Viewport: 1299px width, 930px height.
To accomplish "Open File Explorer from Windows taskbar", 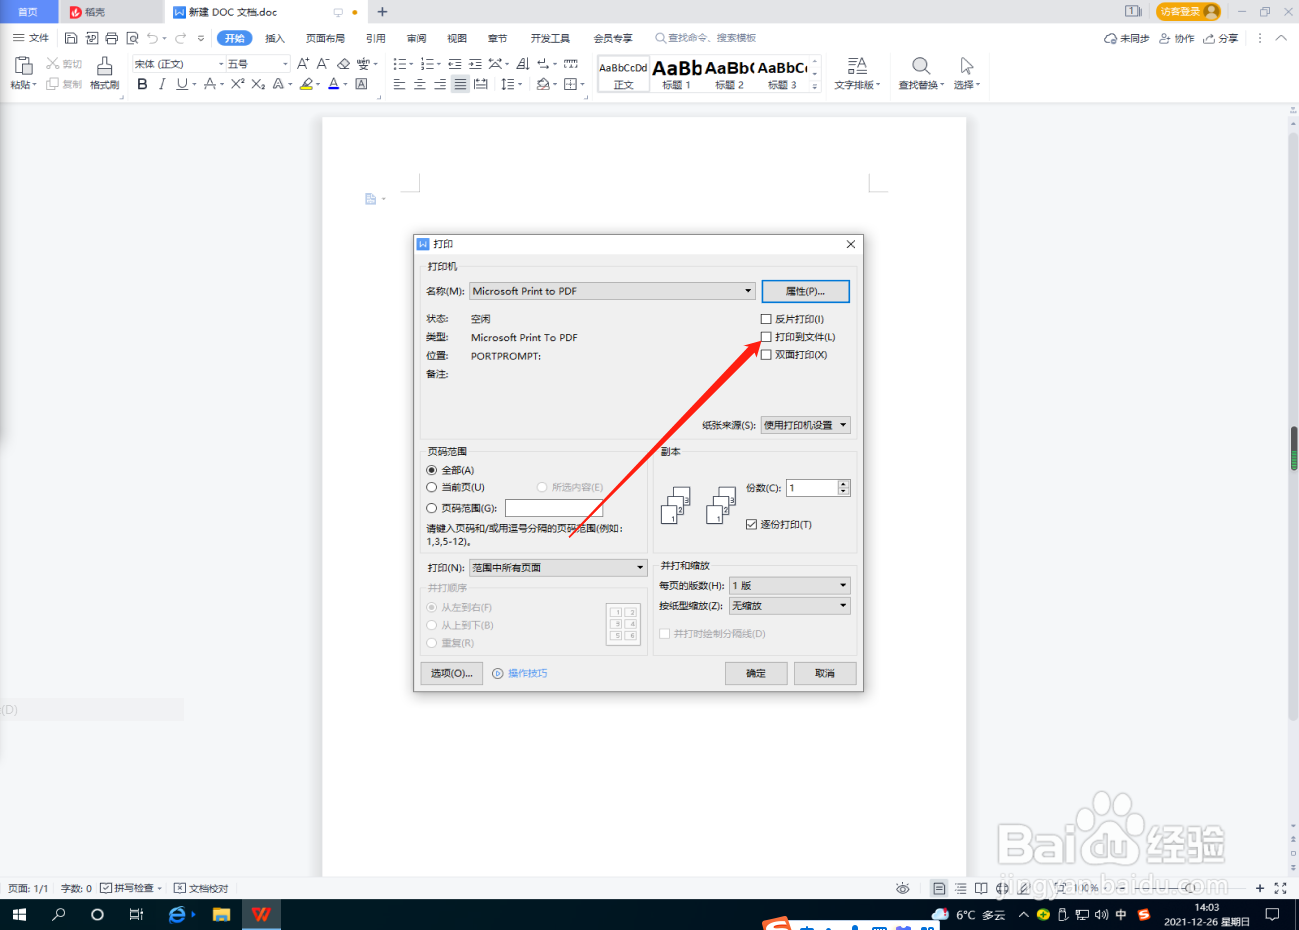I will point(221,914).
